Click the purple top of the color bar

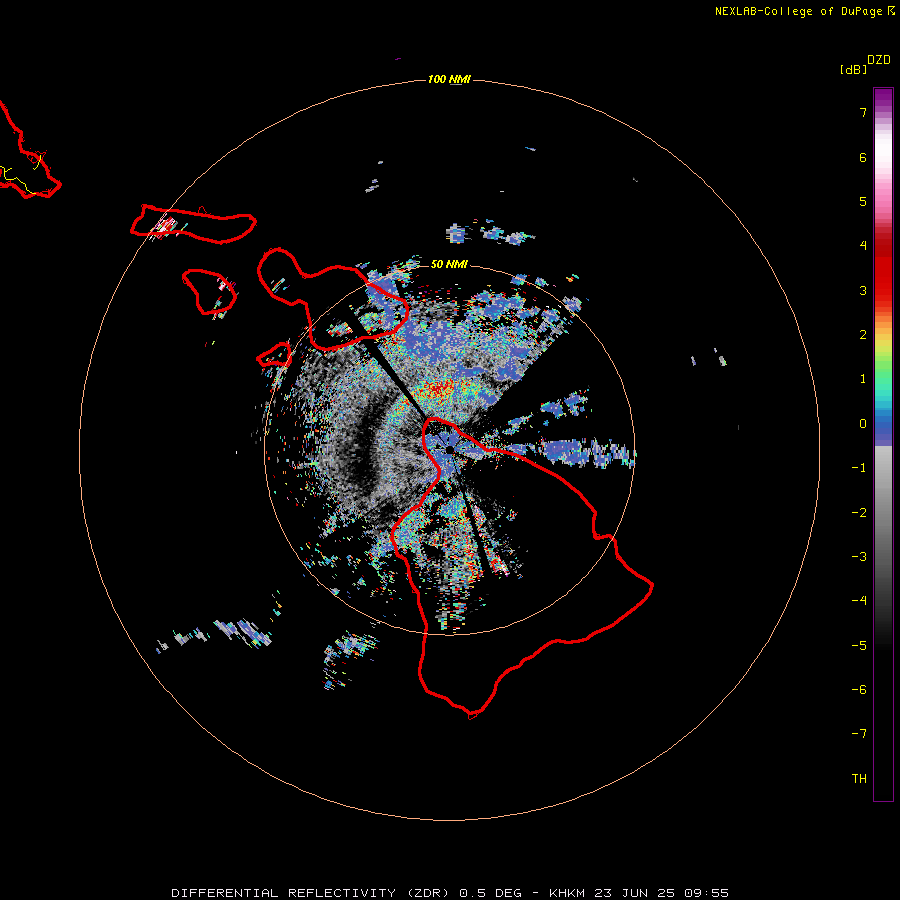(883, 99)
